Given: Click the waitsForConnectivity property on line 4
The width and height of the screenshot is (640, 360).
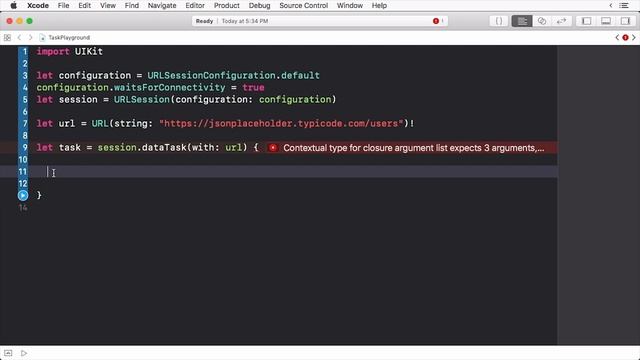Looking at the screenshot, I should coord(169,87).
